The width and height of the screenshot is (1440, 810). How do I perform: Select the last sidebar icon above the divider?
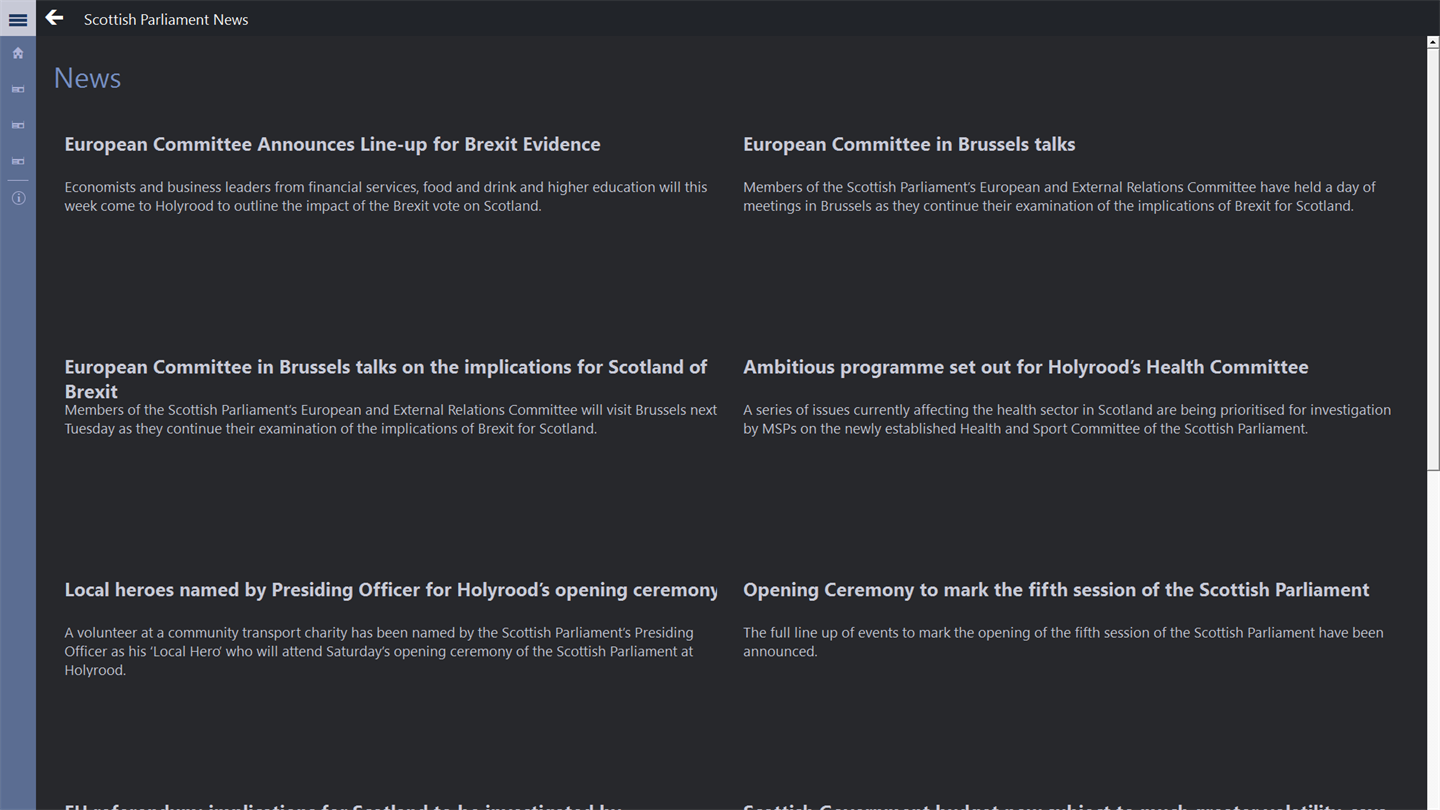click(18, 161)
